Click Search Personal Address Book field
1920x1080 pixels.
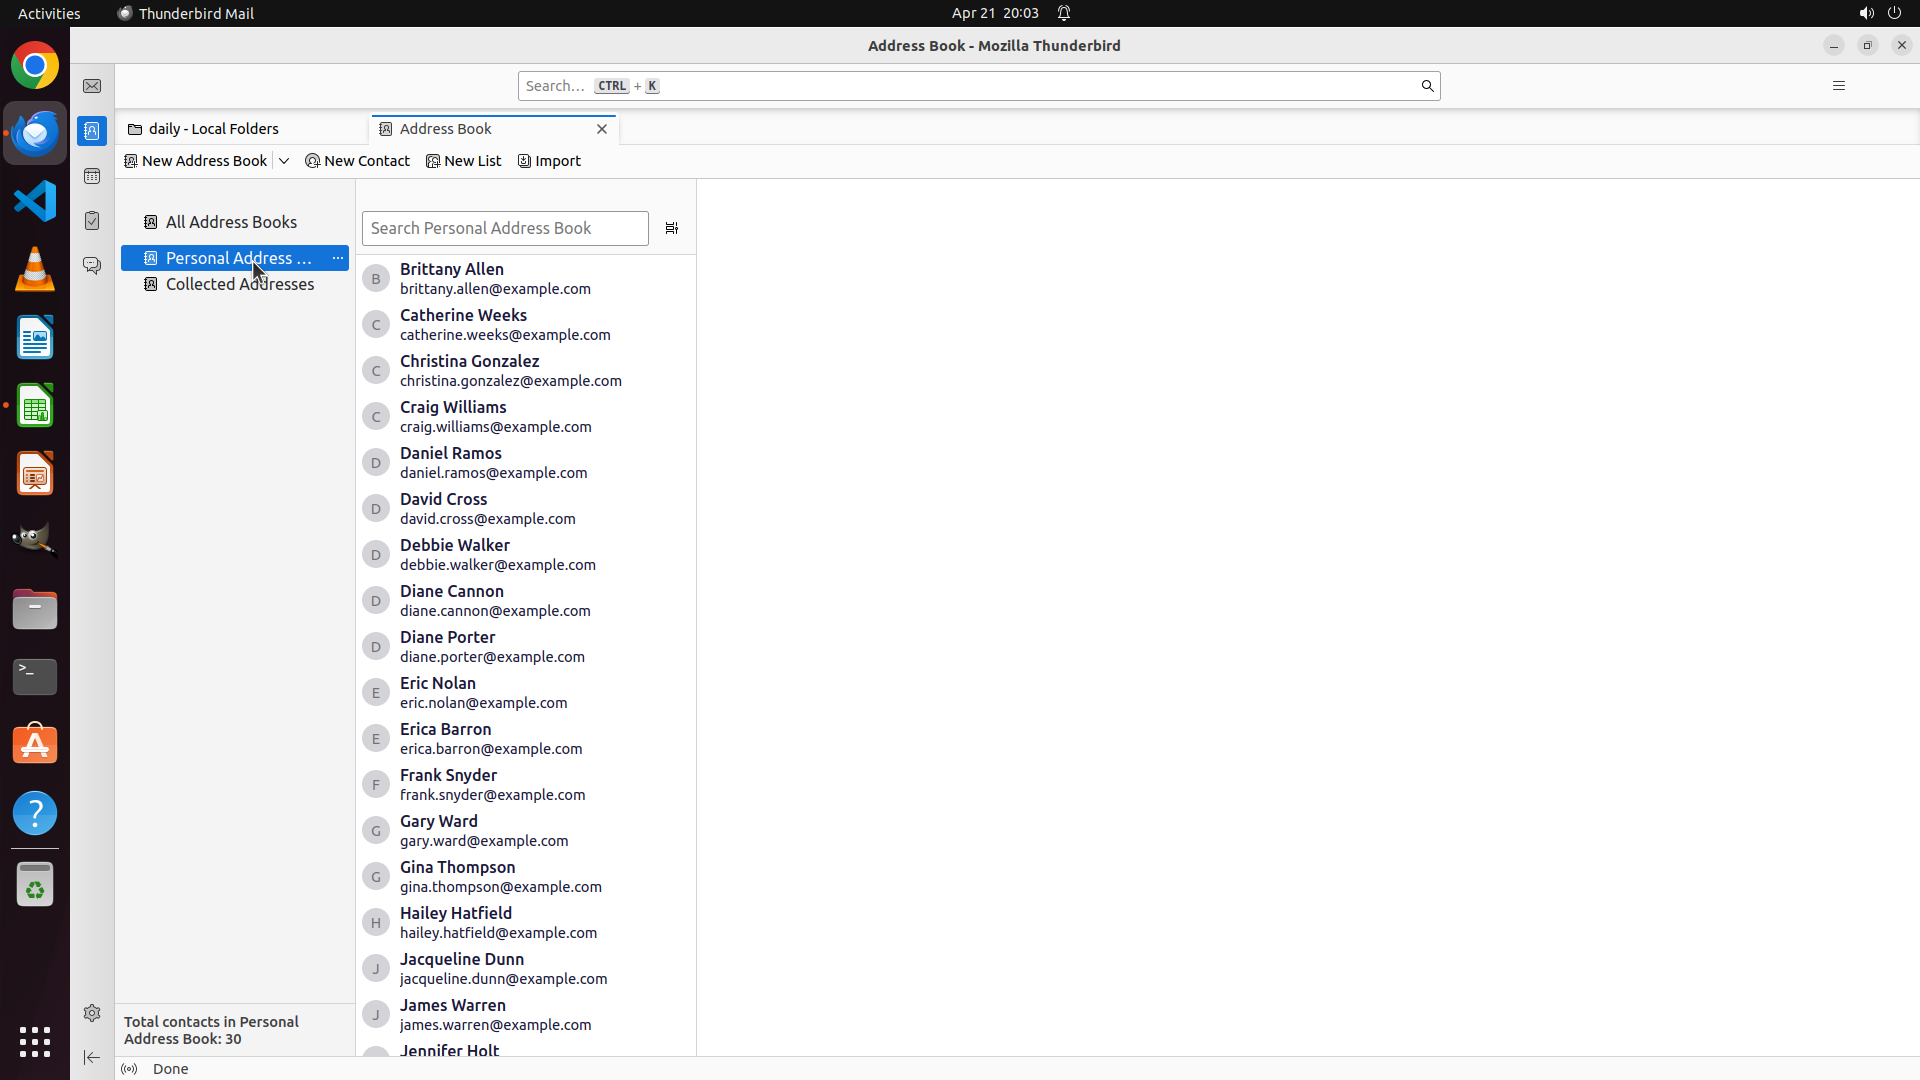pos(505,228)
